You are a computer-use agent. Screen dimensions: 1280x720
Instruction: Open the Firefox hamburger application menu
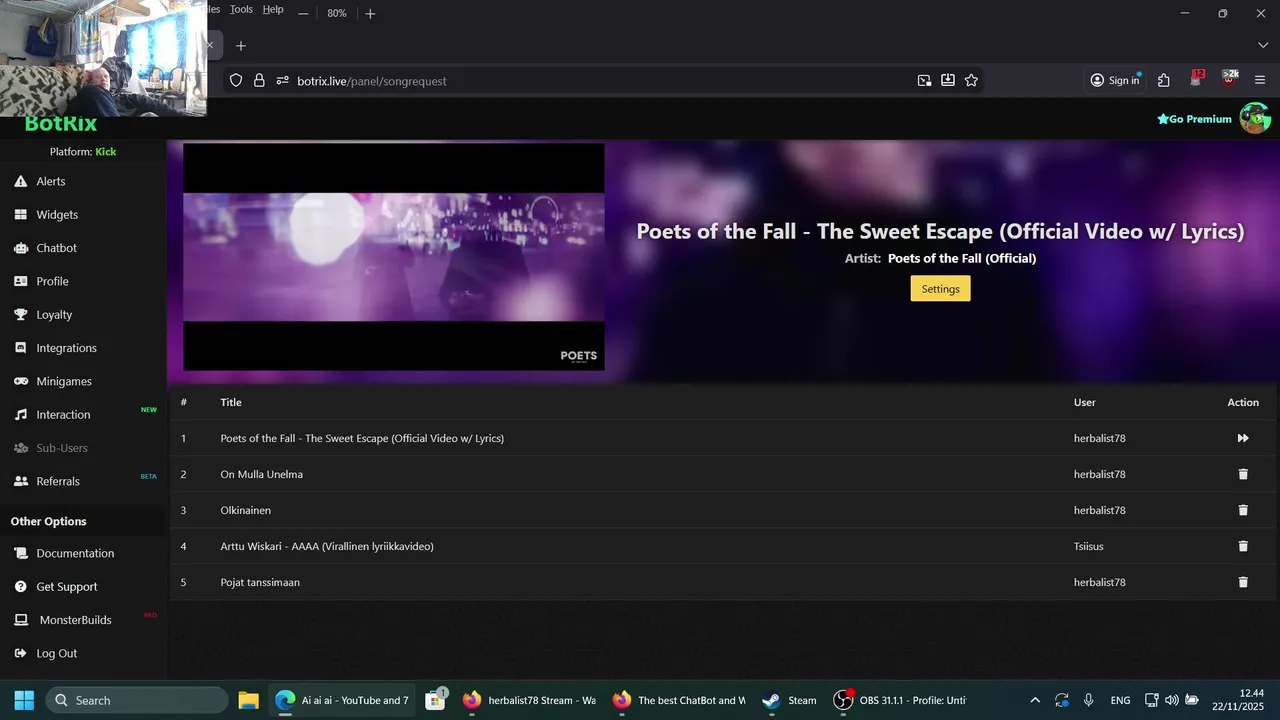click(x=1260, y=80)
